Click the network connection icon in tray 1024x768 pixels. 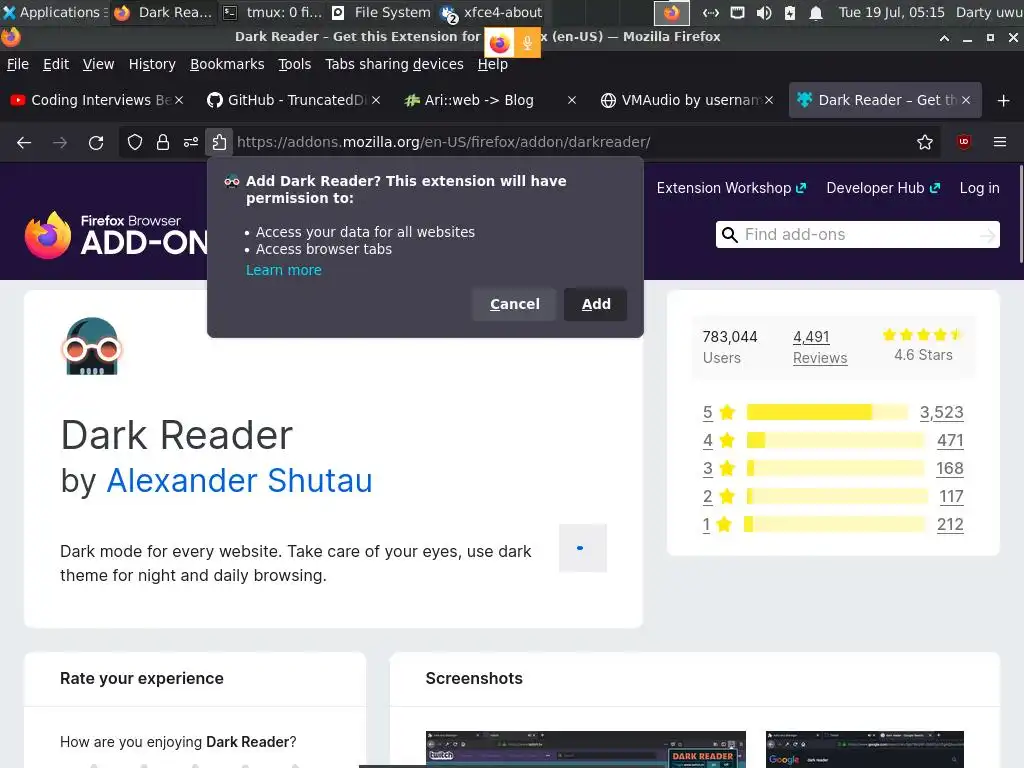point(711,12)
